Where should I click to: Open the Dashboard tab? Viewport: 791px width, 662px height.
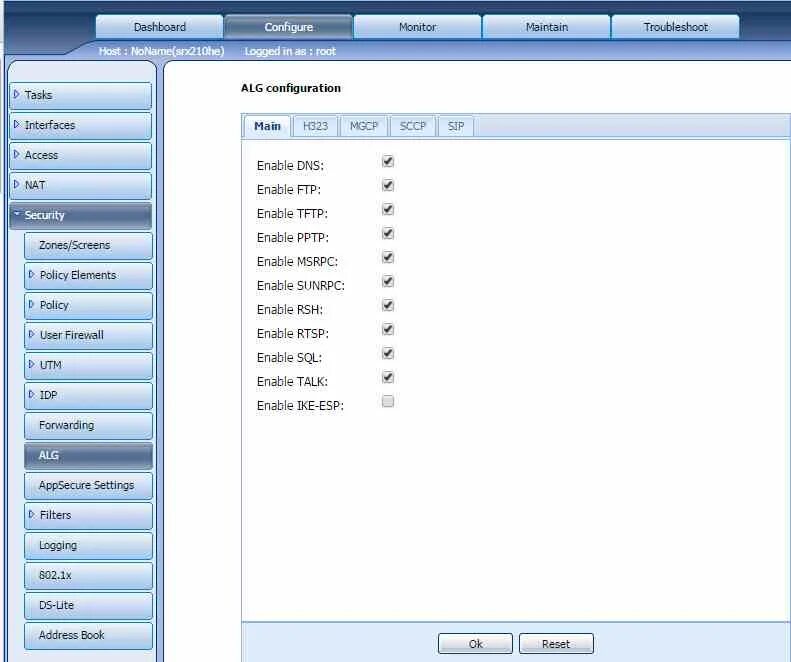[x=159, y=27]
